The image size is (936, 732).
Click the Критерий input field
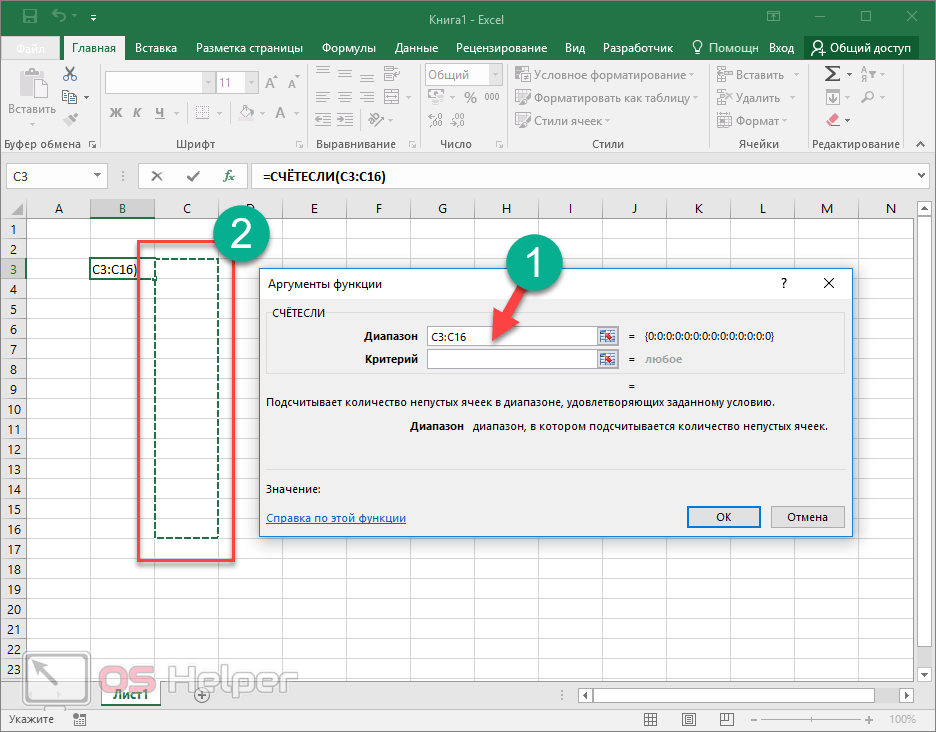pyautogui.click(x=510, y=359)
